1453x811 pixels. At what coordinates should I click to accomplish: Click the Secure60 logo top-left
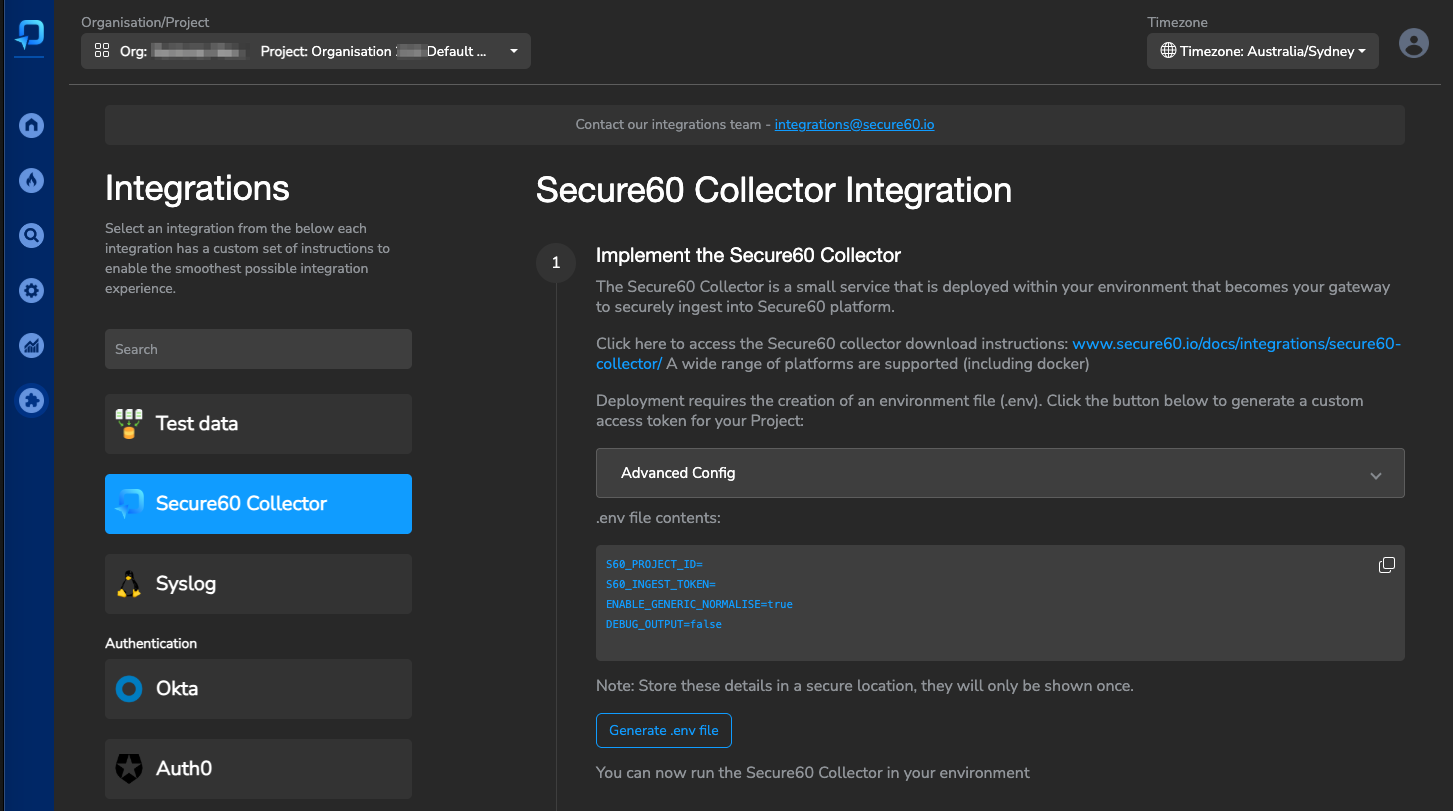coord(28,35)
